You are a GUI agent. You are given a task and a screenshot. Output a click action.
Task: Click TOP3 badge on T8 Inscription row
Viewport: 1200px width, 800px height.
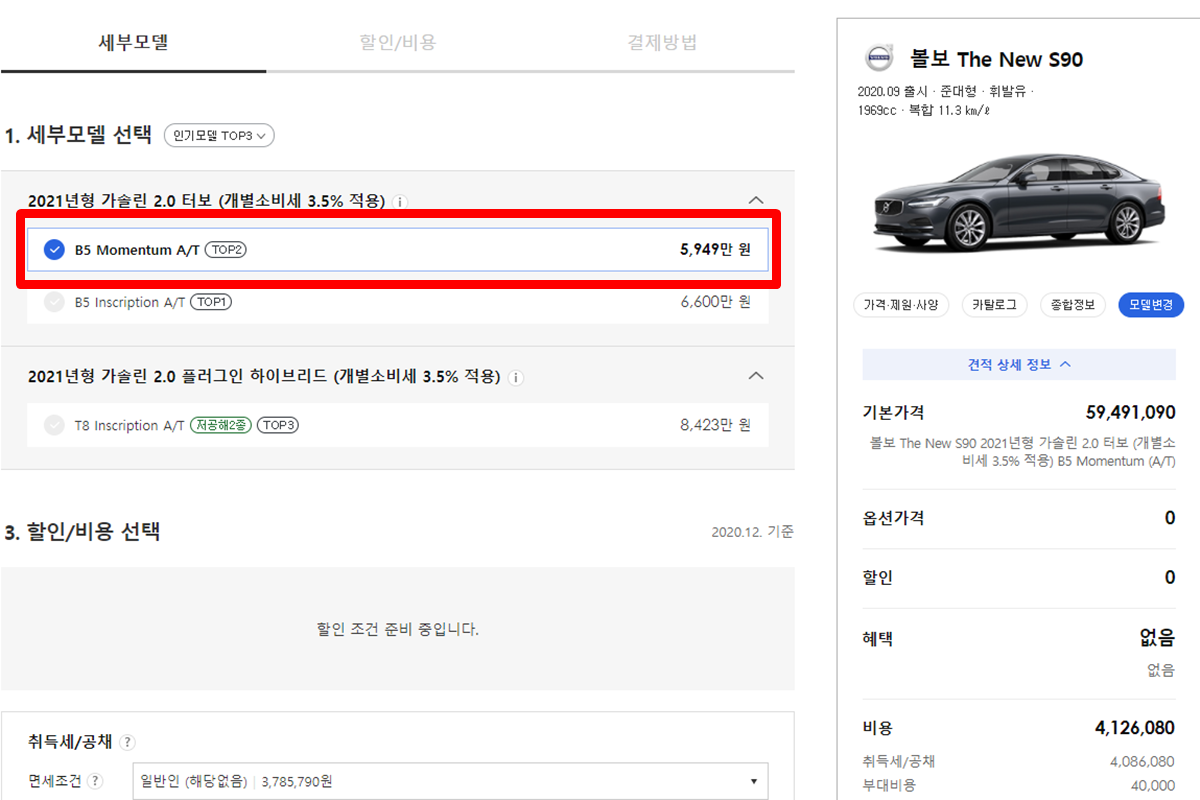278,425
